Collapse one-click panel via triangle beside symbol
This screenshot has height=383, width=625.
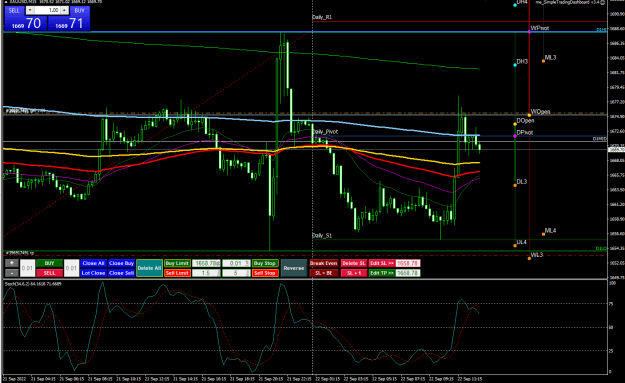coord(6,2)
